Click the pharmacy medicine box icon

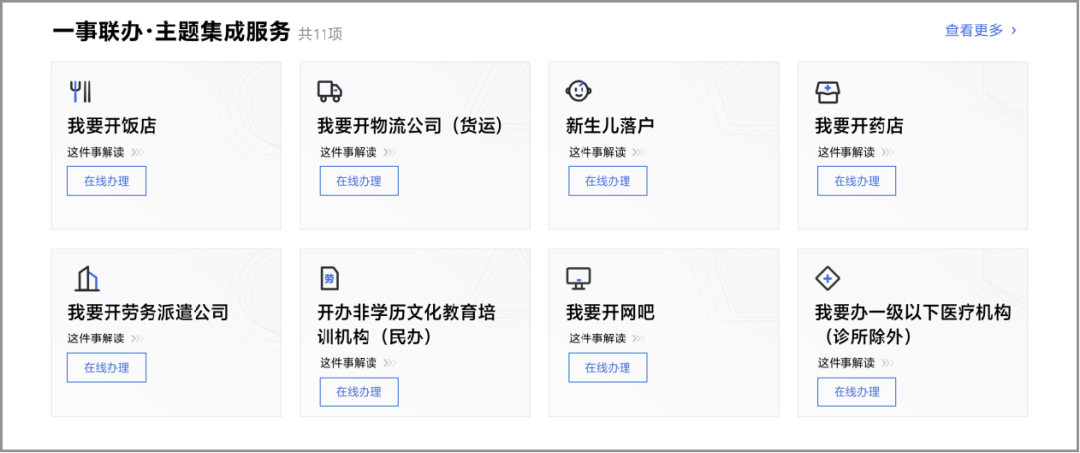tap(827, 92)
